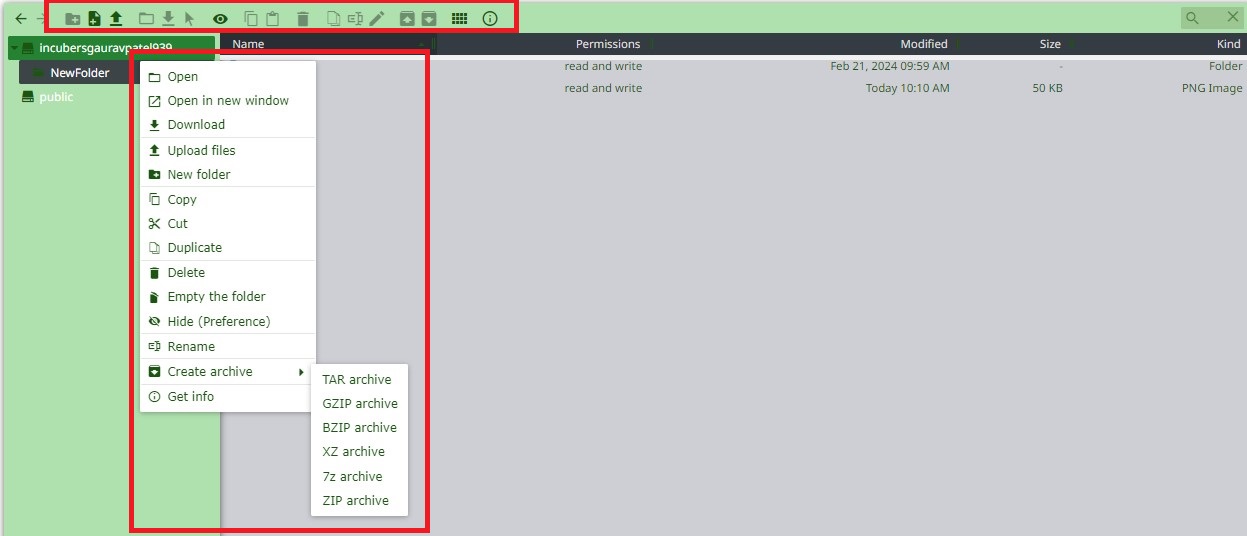
Task: Sort by the Kind column header
Action: [1228, 44]
